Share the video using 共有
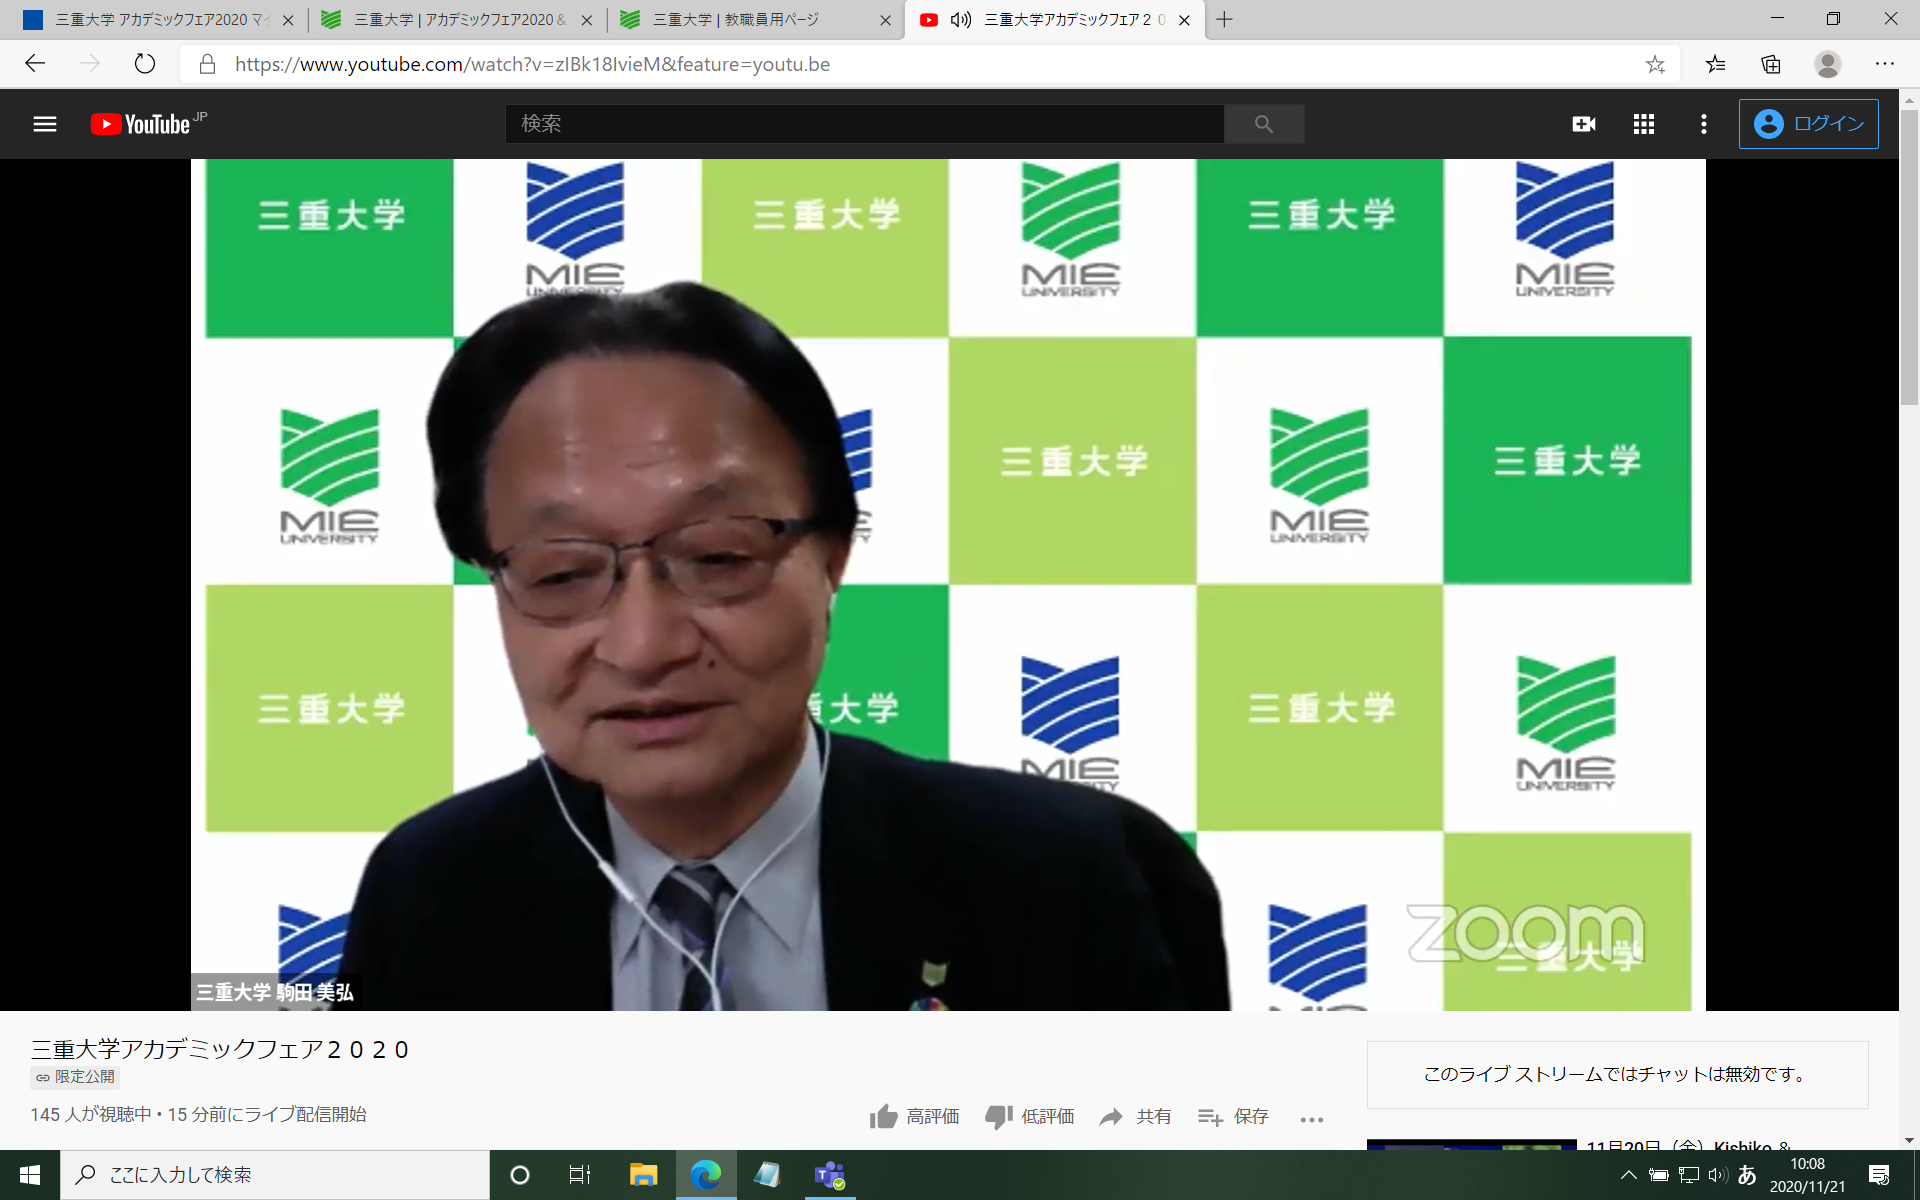Image resolution: width=1920 pixels, height=1200 pixels. coord(1135,1117)
